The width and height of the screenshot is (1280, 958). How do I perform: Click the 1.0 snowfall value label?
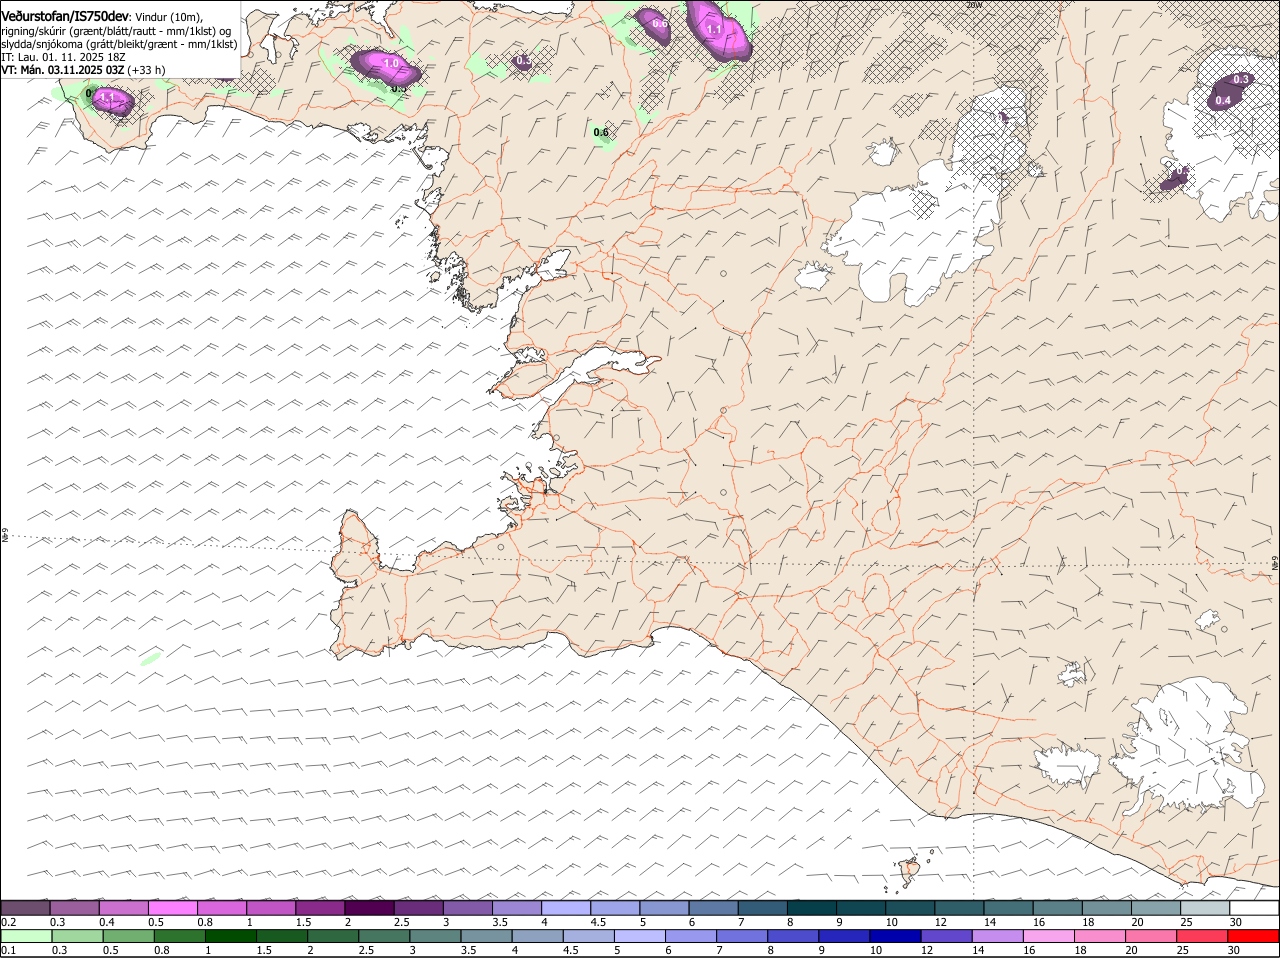[390, 63]
